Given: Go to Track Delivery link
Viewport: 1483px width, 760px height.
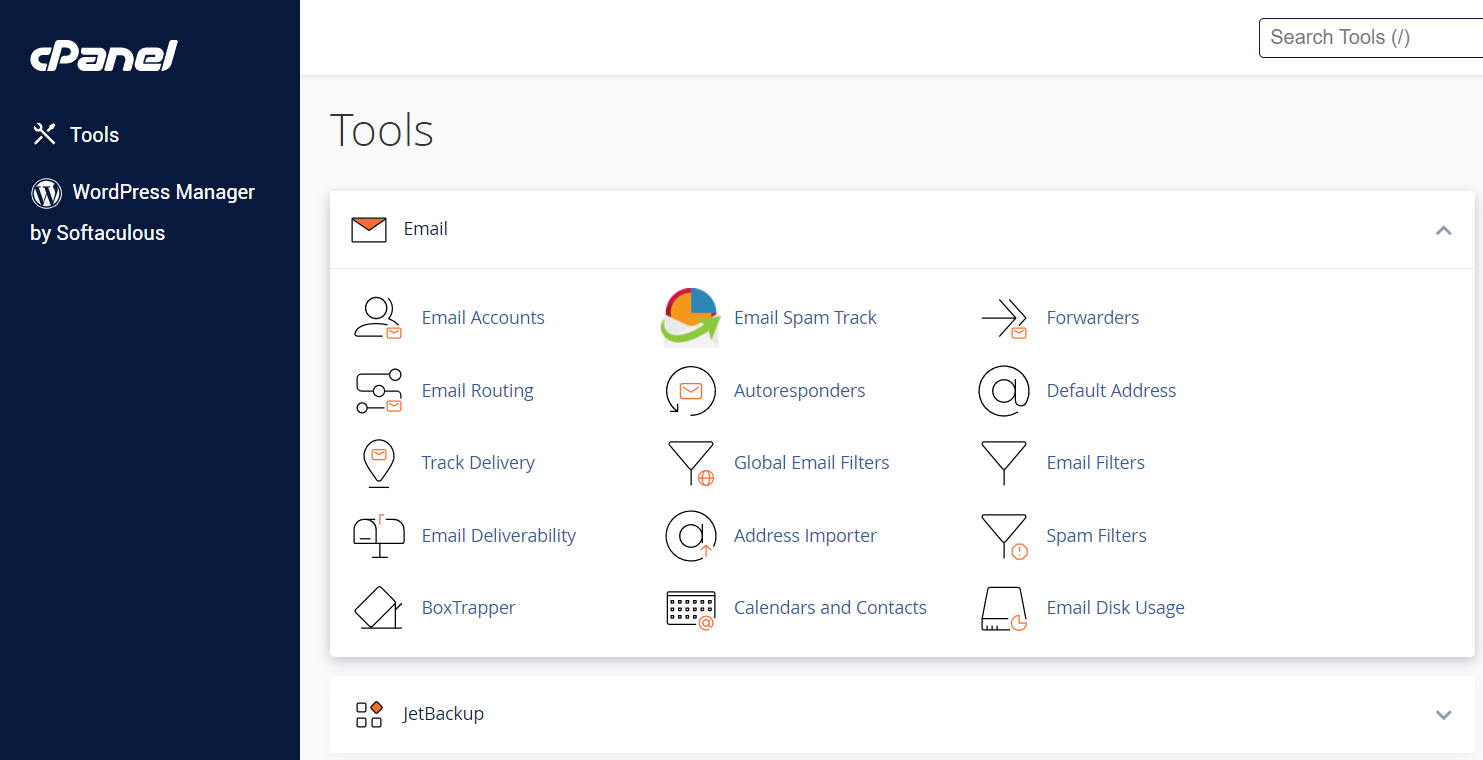Looking at the screenshot, I should coord(478,463).
